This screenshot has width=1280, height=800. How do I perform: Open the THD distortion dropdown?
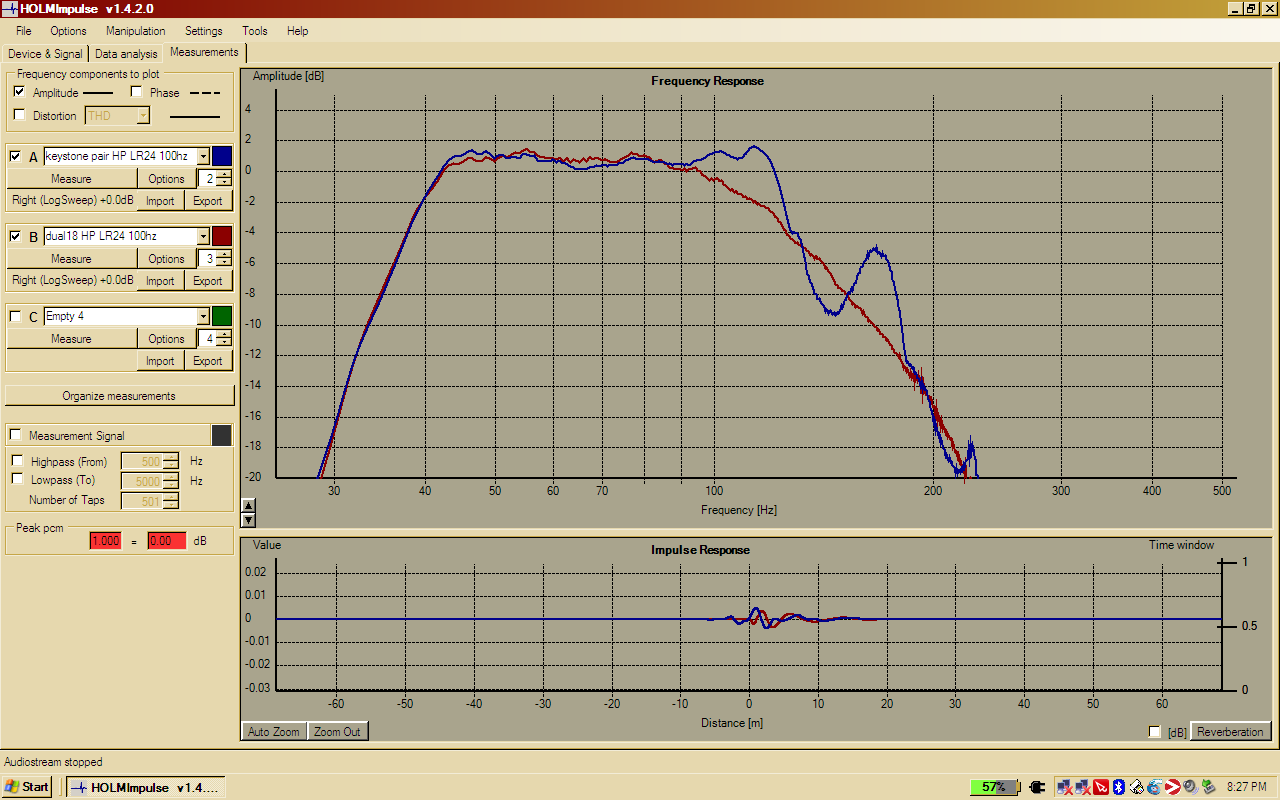143,116
